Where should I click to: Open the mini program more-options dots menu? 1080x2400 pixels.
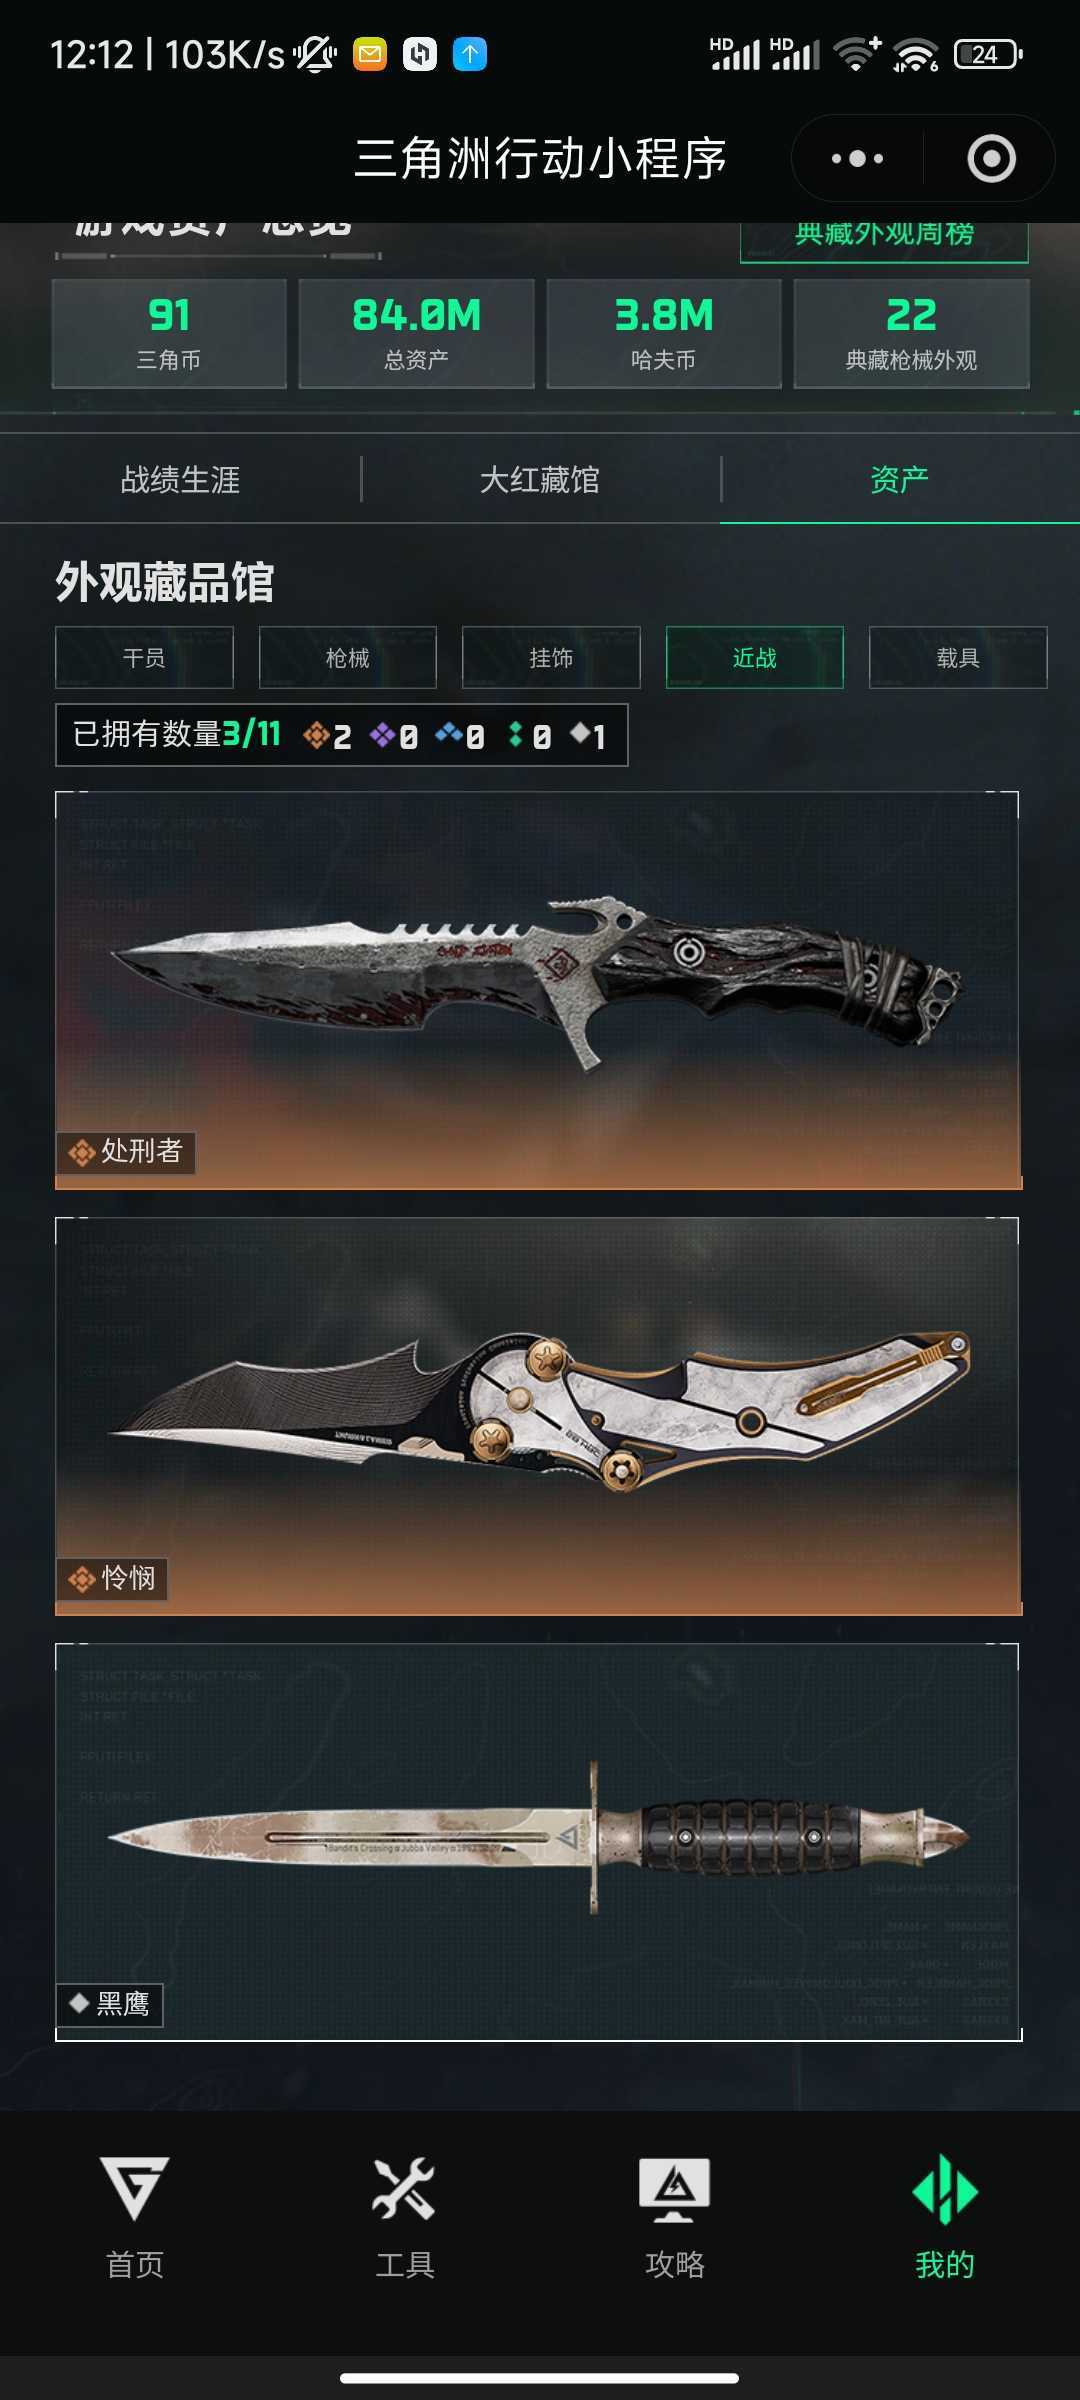pyautogui.click(x=857, y=159)
